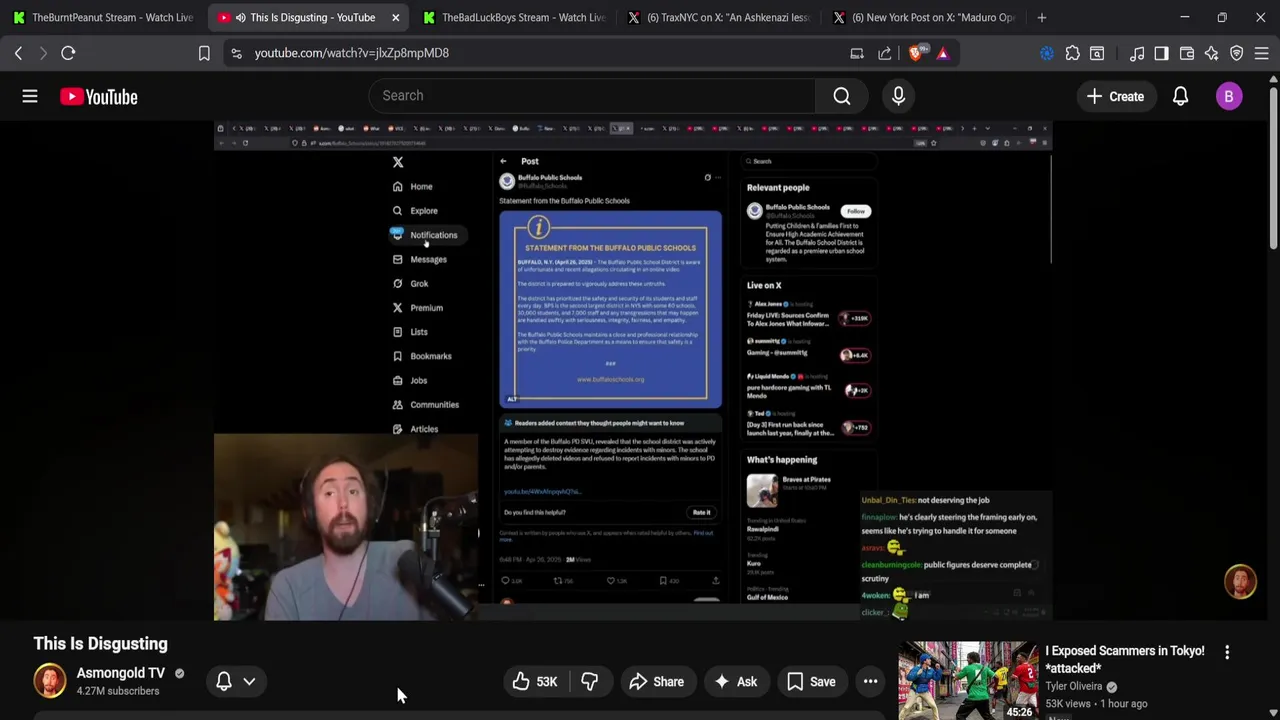
Task: Switch to the New York Post on X tab
Action: point(922,17)
